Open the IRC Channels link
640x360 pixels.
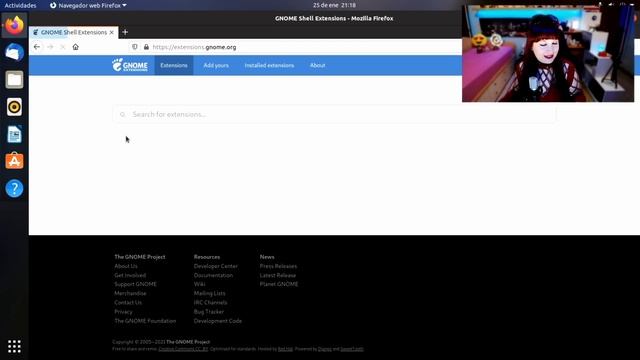[211, 302]
